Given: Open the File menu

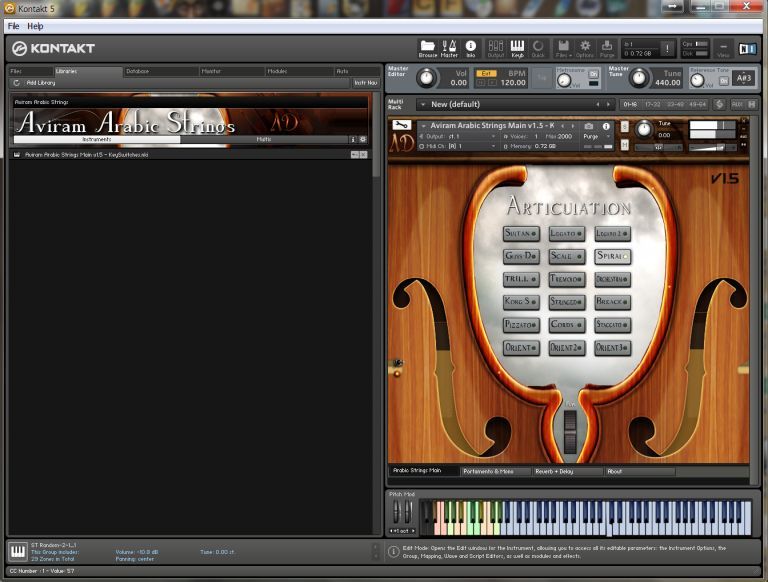Looking at the screenshot, I should [x=13, y=26].
